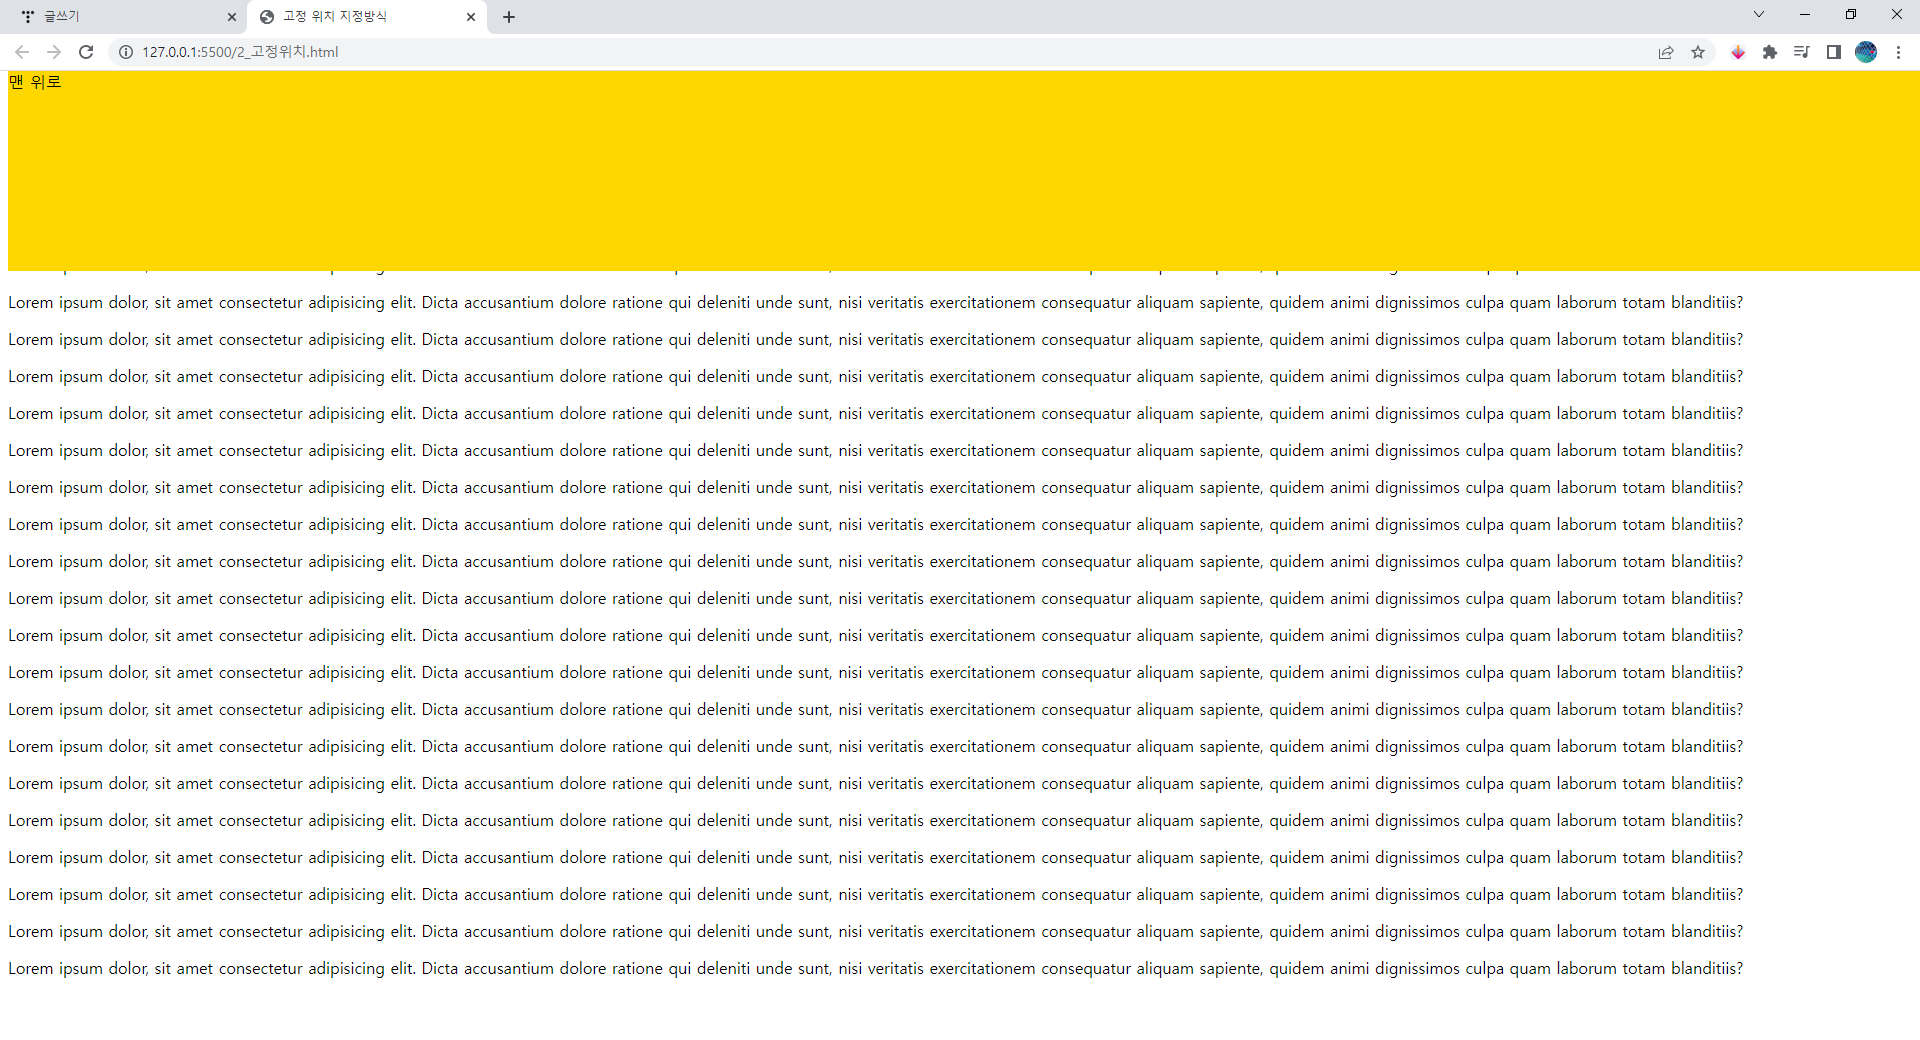Toggle the browser side panel

pos(1834,52)
